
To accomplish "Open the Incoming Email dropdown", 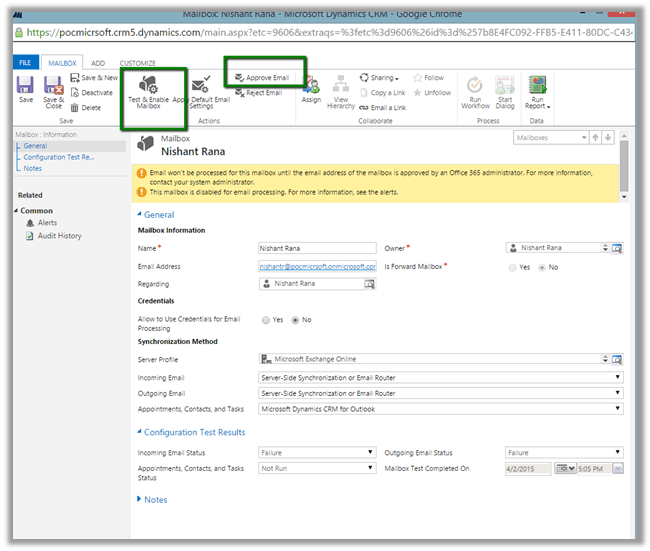I will 440,377.
